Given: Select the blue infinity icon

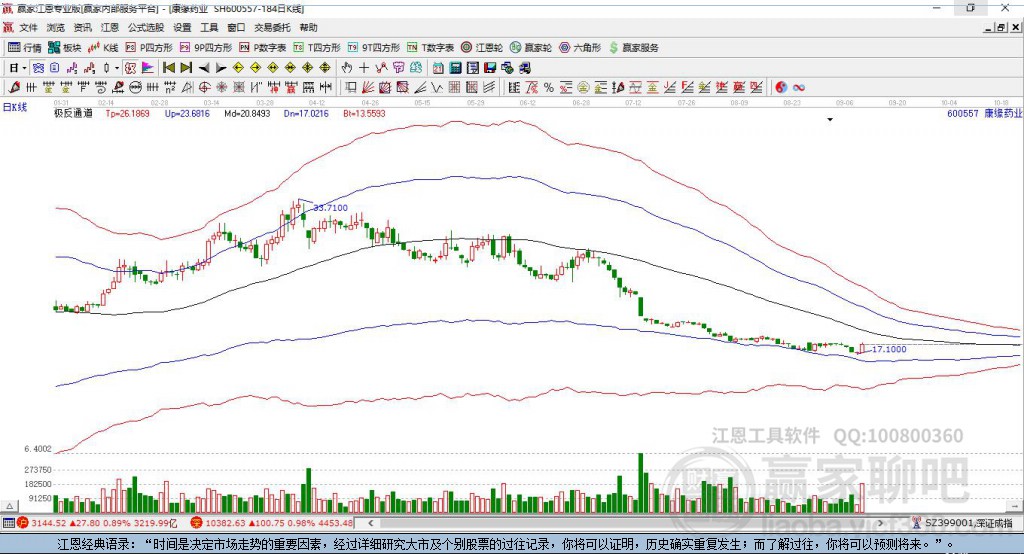Looking at the screenshot, I should pyautogui.click(x=799, y=88).
